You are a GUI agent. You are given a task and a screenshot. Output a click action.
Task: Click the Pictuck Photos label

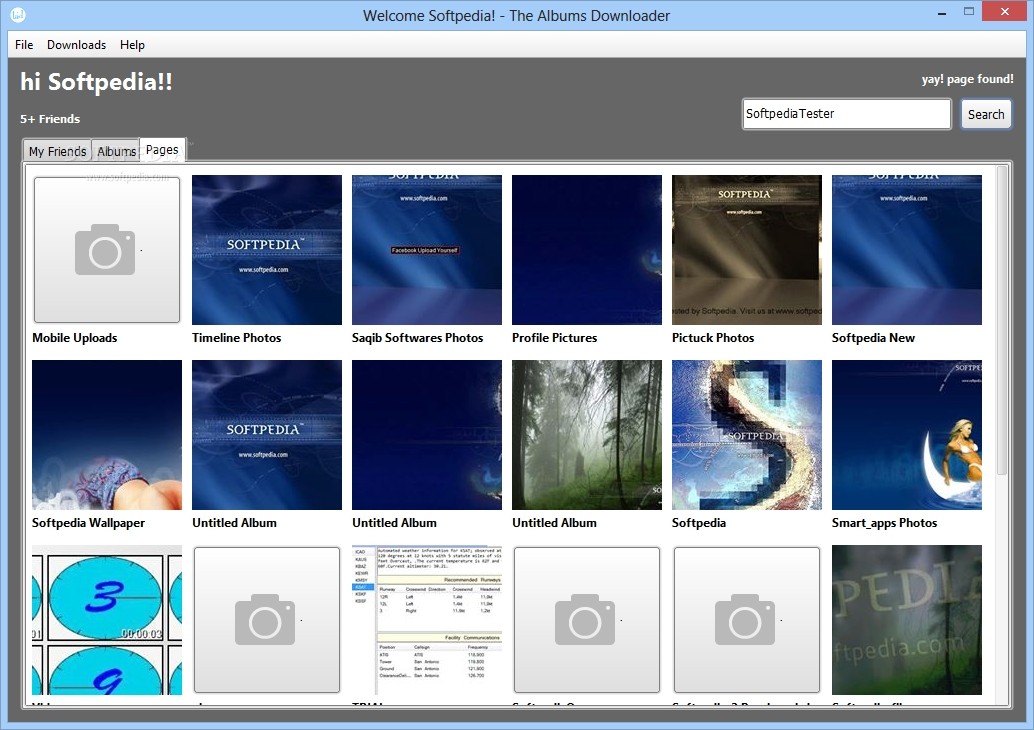point(713,338)
